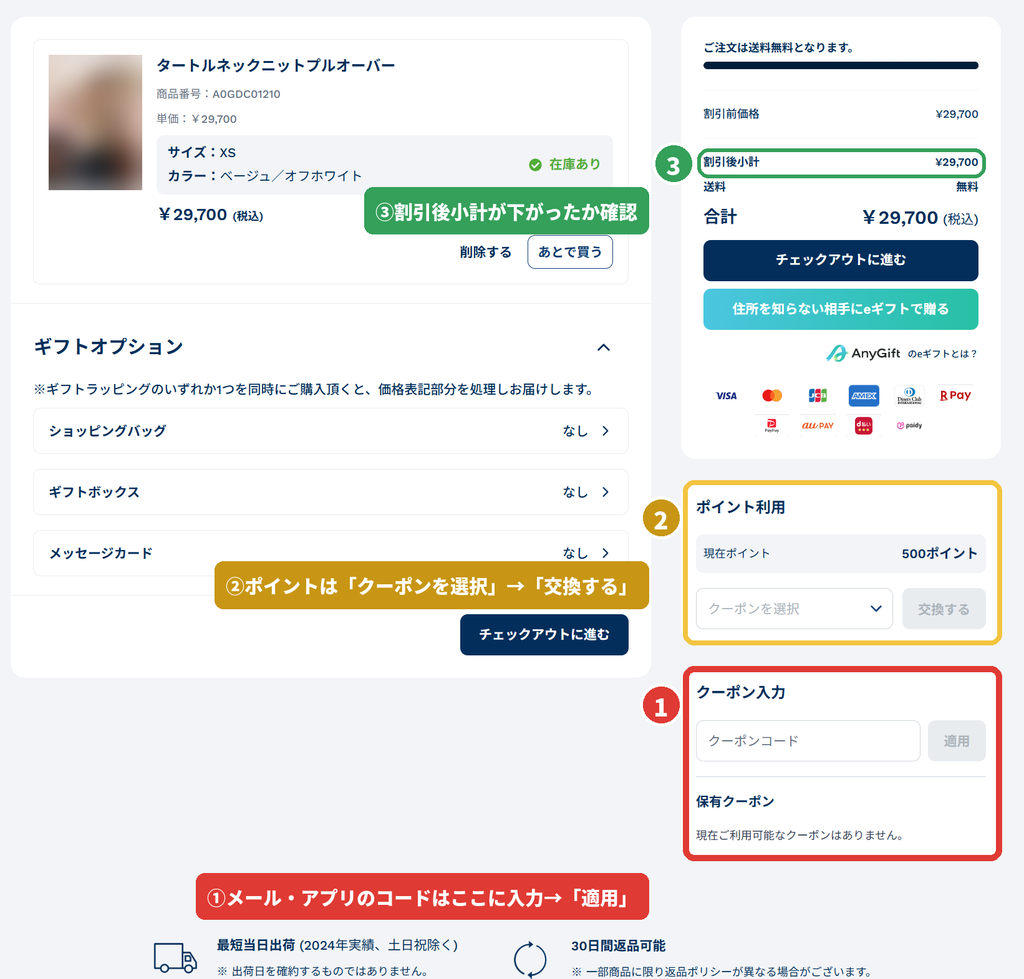Image resolution: width=1024 pixels, height=979 pixels.
Task: Click the VISA payment logo
Action: click(x=726, y=396)
